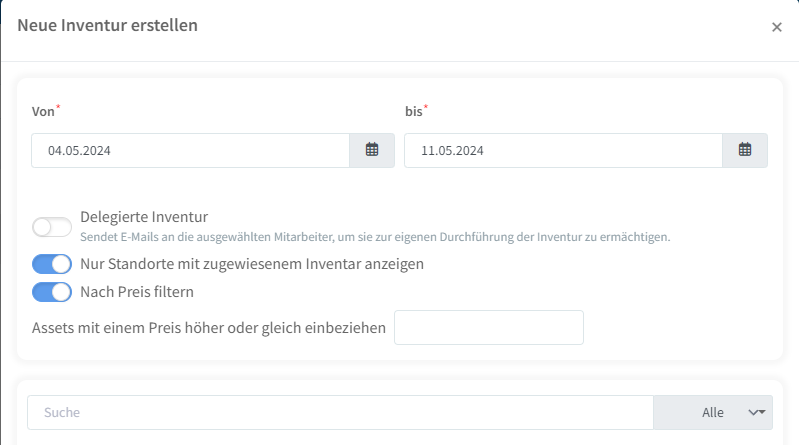The image size is (799, 445).
Task: Click the bis field label
Action: 414,111
